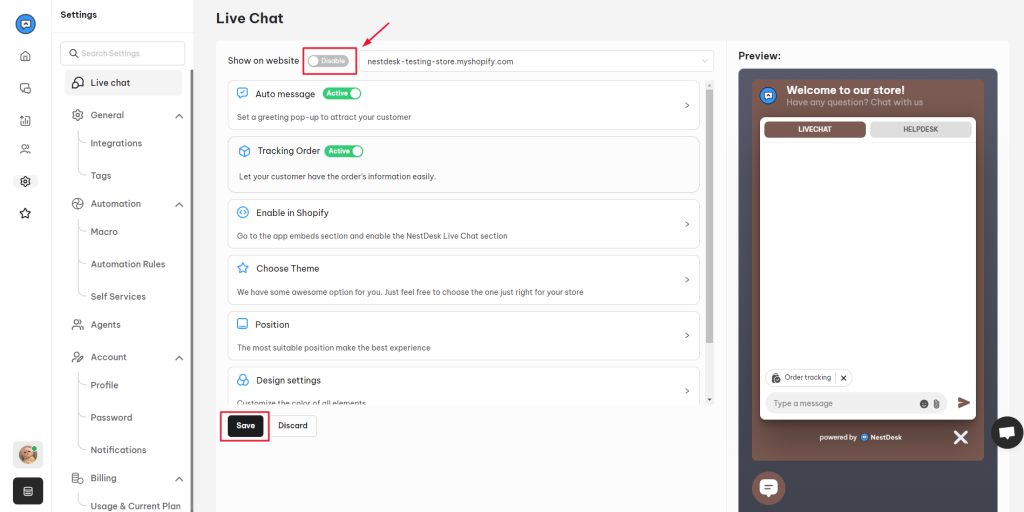Screen dimensions: 1024x512
Task: Expand the Position card arrow
Action: click(x=687, y=335)
